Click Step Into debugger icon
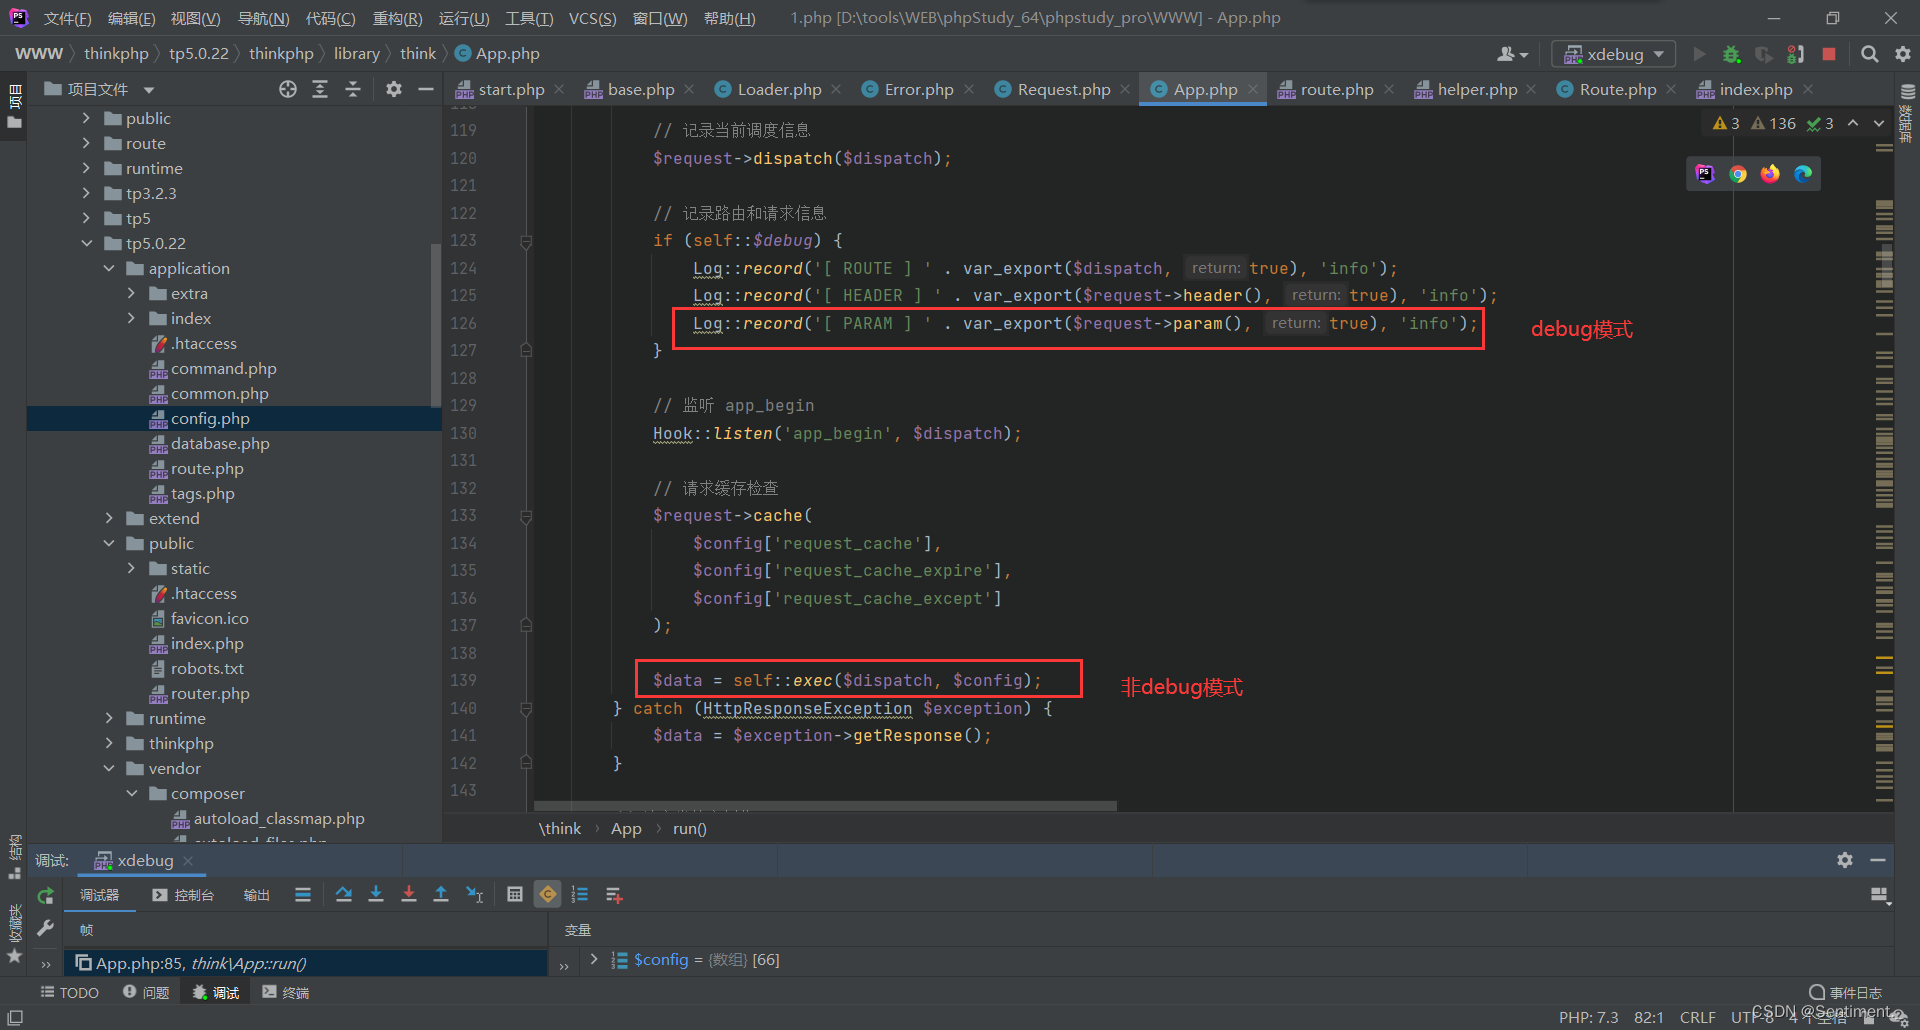The height and width of the screenshot is (1030, 1920). tap(376, 895)
